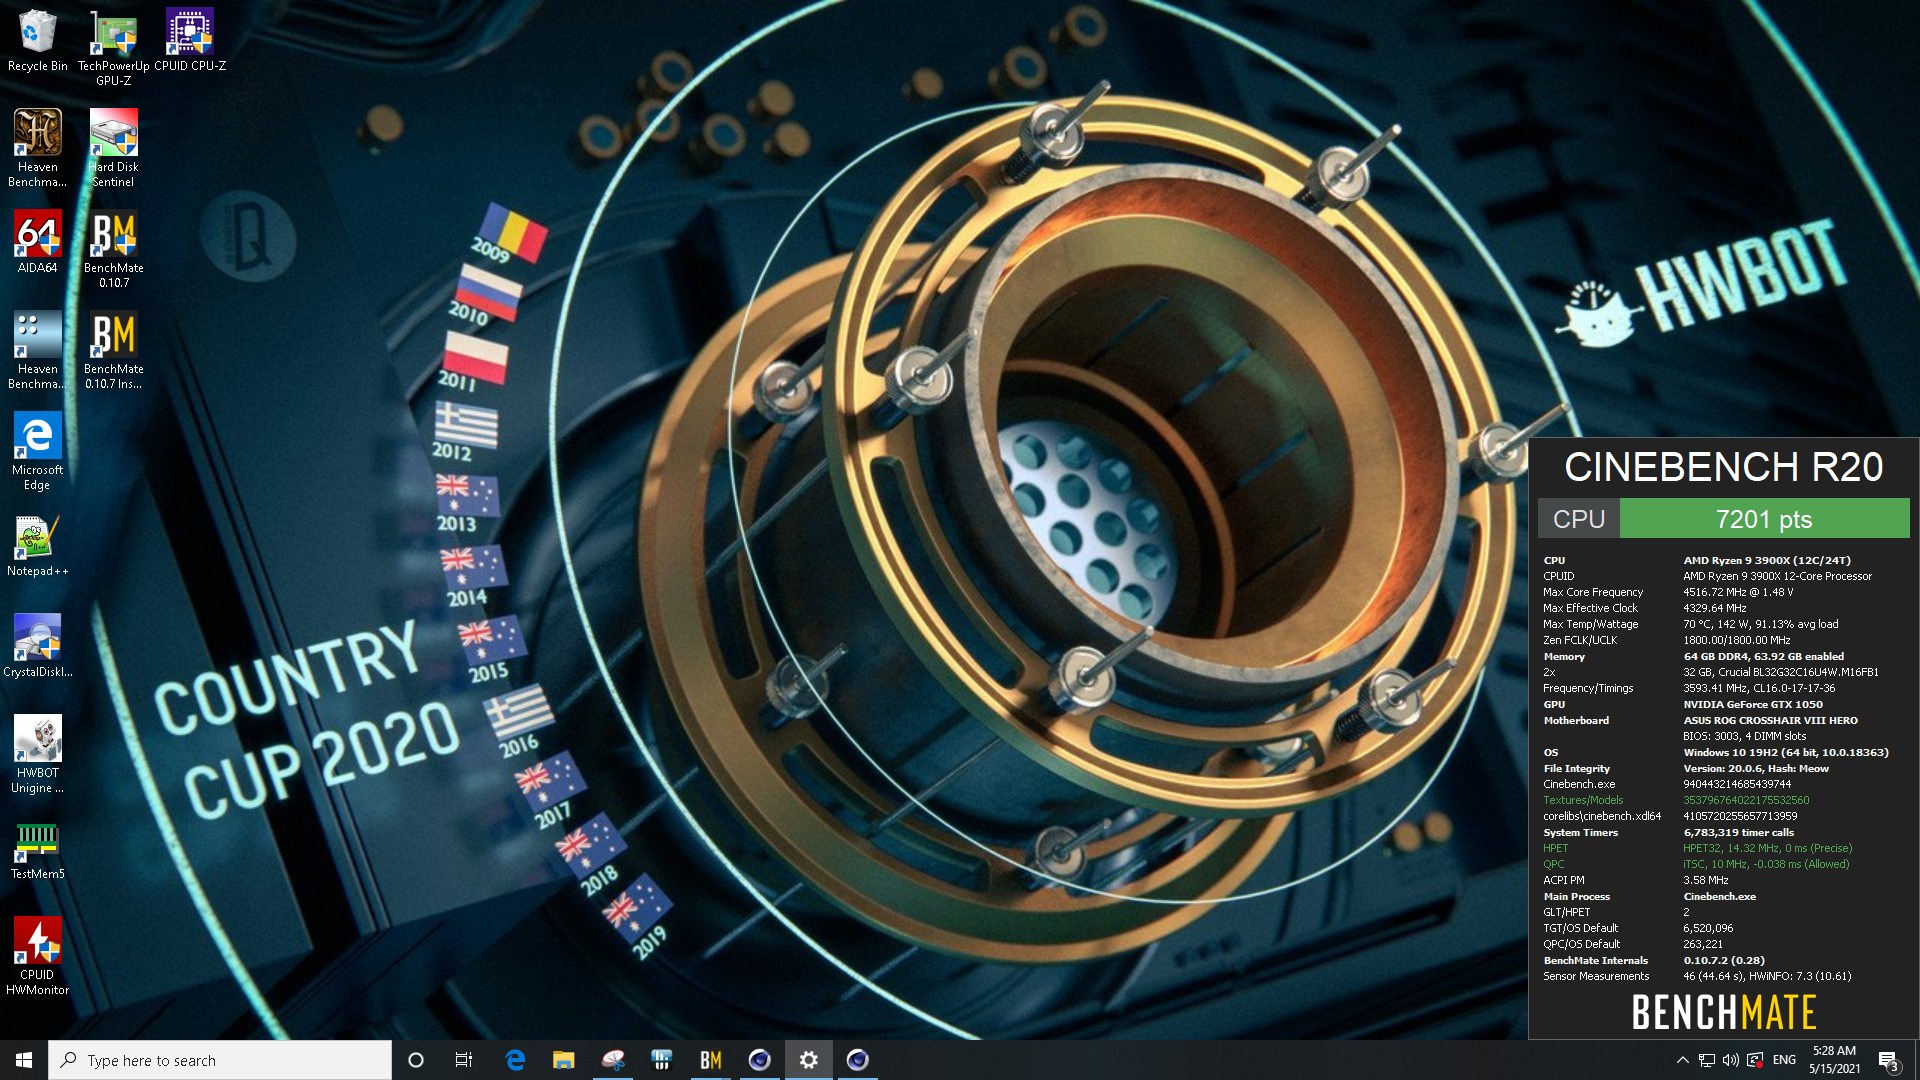Viewport: 1920px width, 1080px height.
Task: Open the clock showing 5:28 AM
Action: click(x=1834, y=1060)
